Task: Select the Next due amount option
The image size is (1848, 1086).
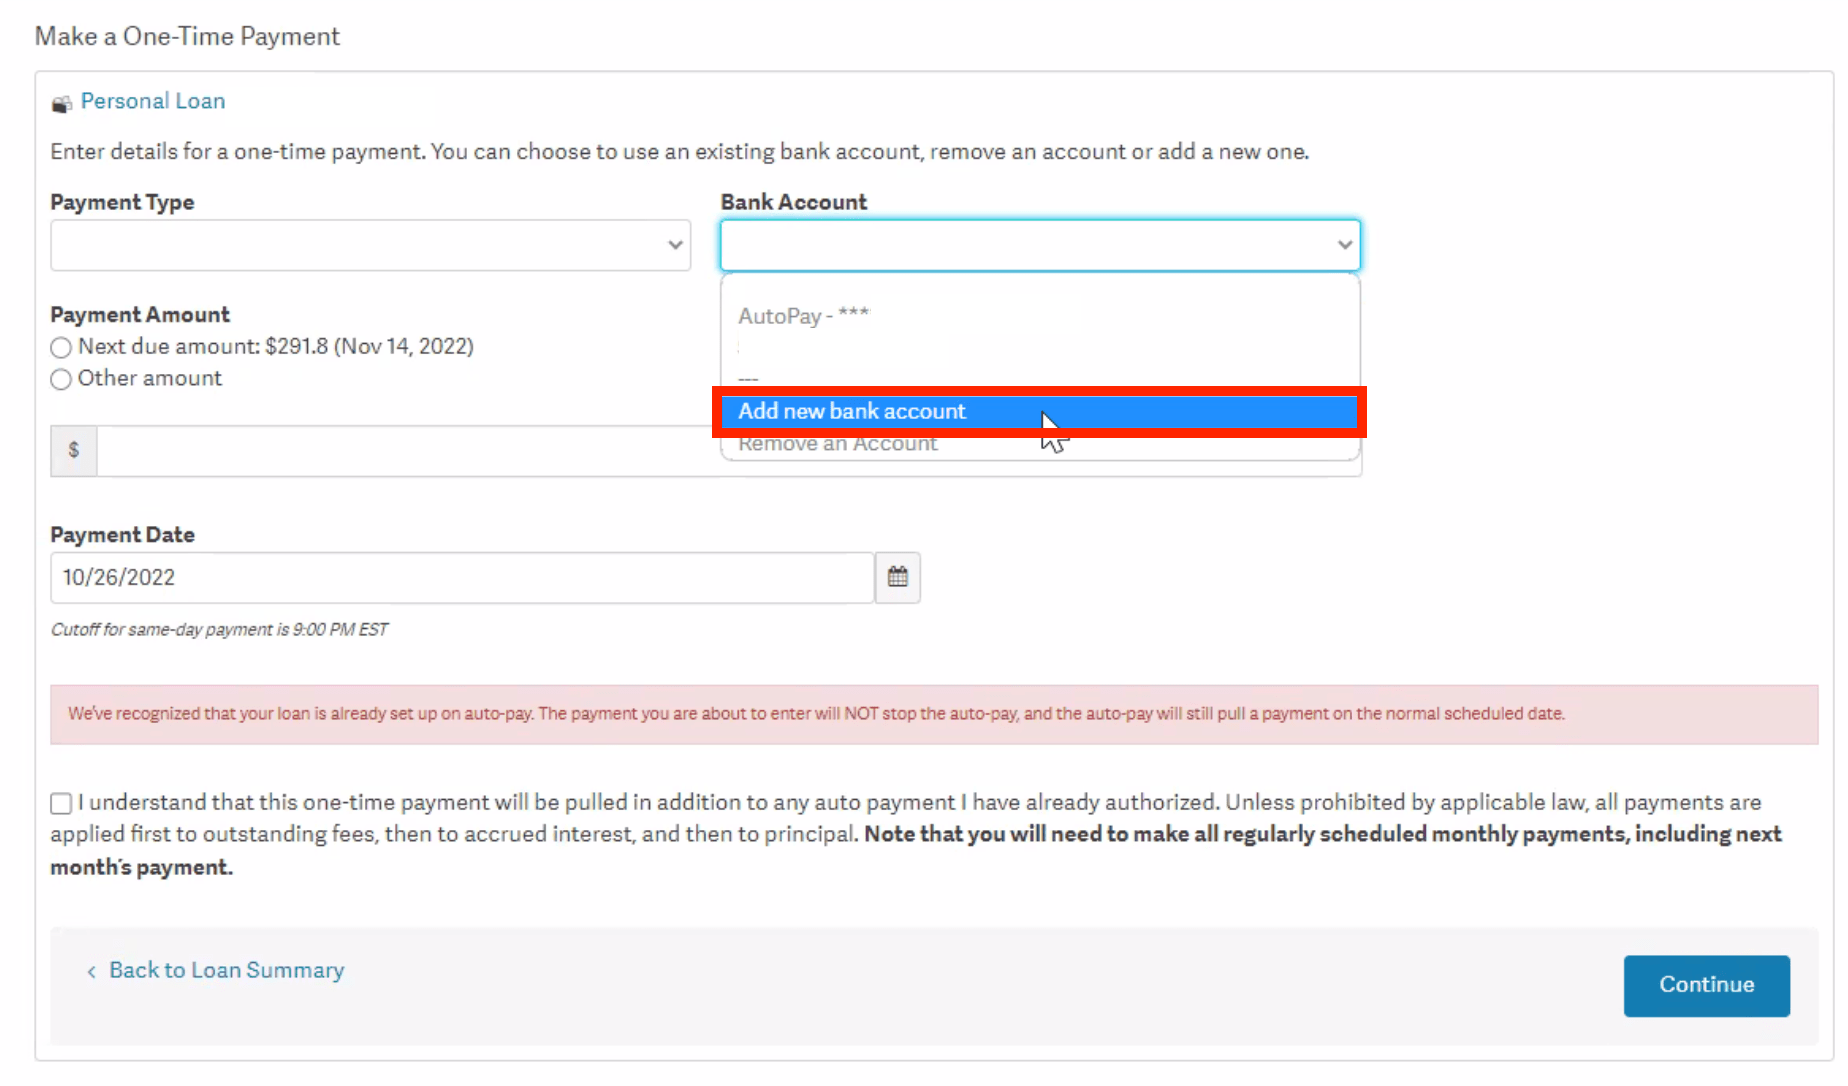Action: click(x=60, y=347)
